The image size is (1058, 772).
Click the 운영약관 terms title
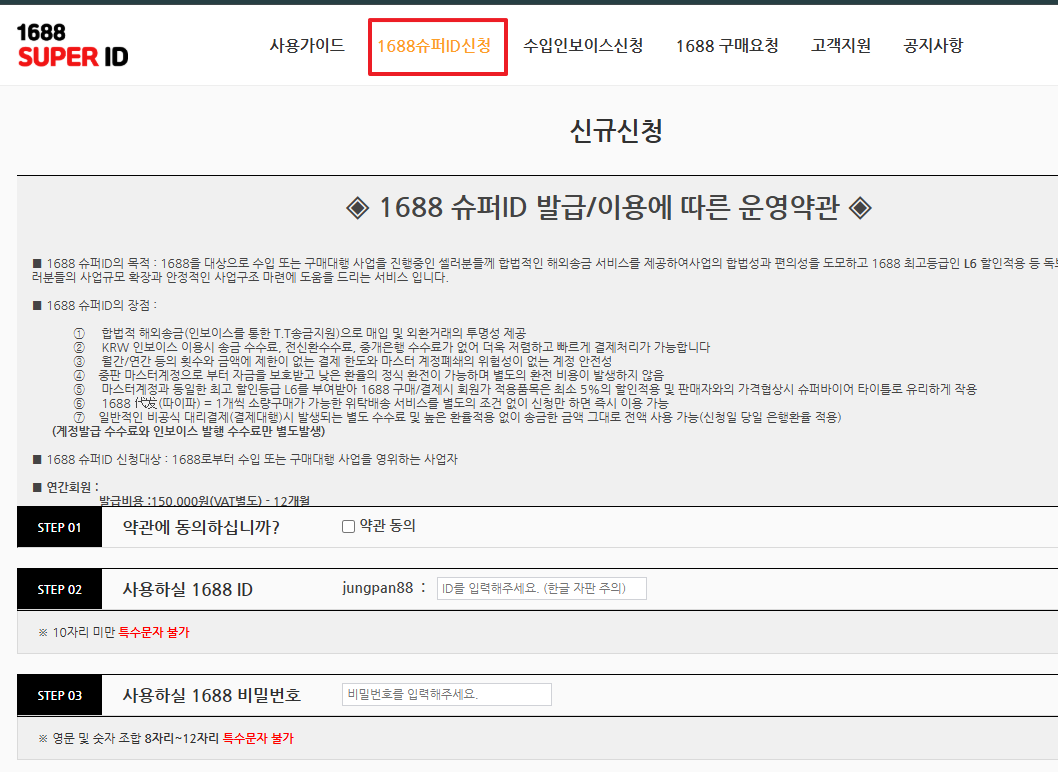609,207
